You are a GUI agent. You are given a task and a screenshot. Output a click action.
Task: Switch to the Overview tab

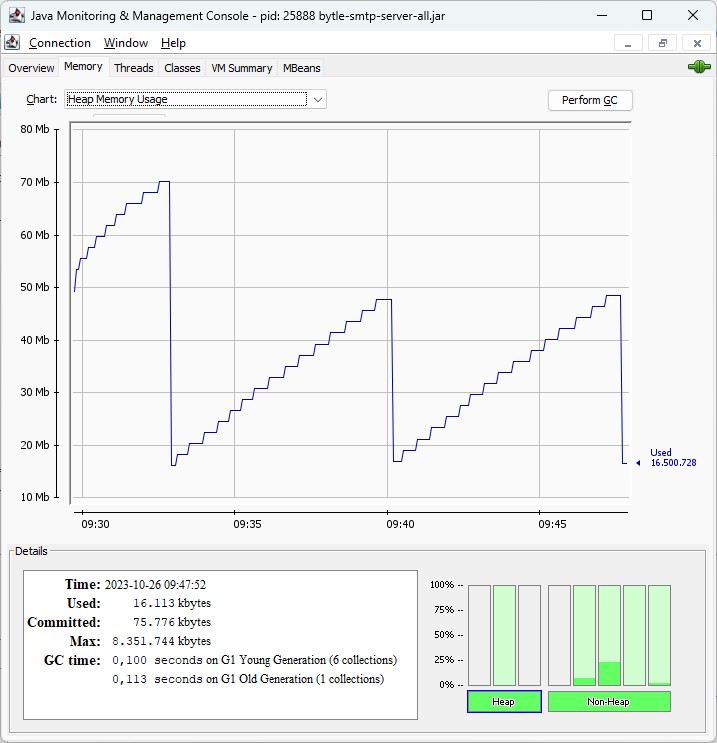click(x=31, y=68)
